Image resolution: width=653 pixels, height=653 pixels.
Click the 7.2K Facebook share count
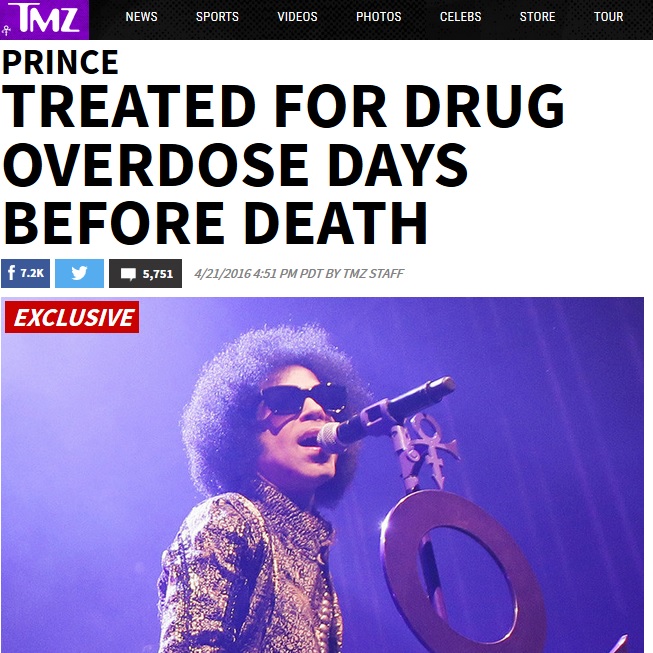click(32, 273)
